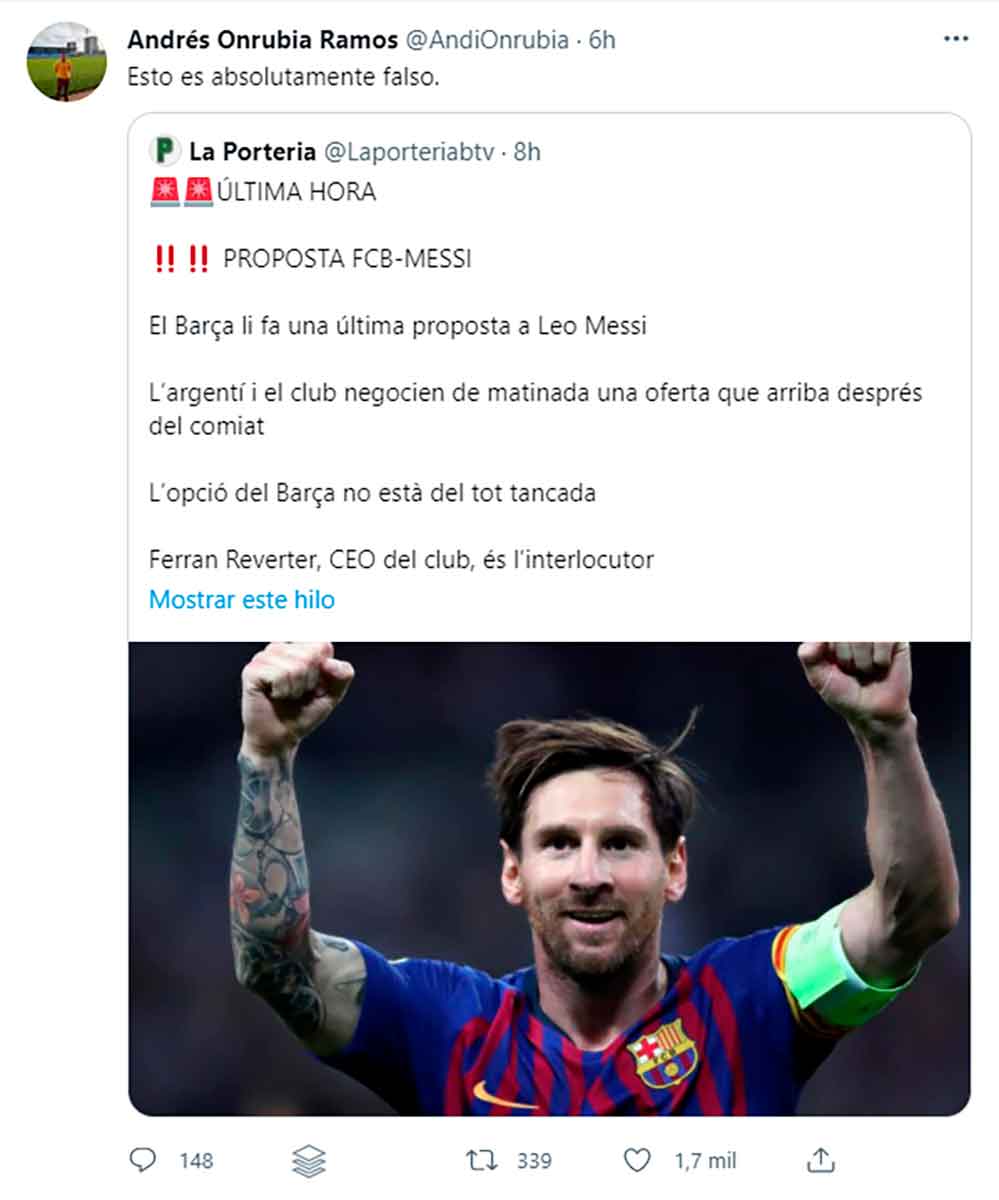Click Andrés Onrubia Ramos profile avatar
This screenshot has width=999, height=1200.
66,61
